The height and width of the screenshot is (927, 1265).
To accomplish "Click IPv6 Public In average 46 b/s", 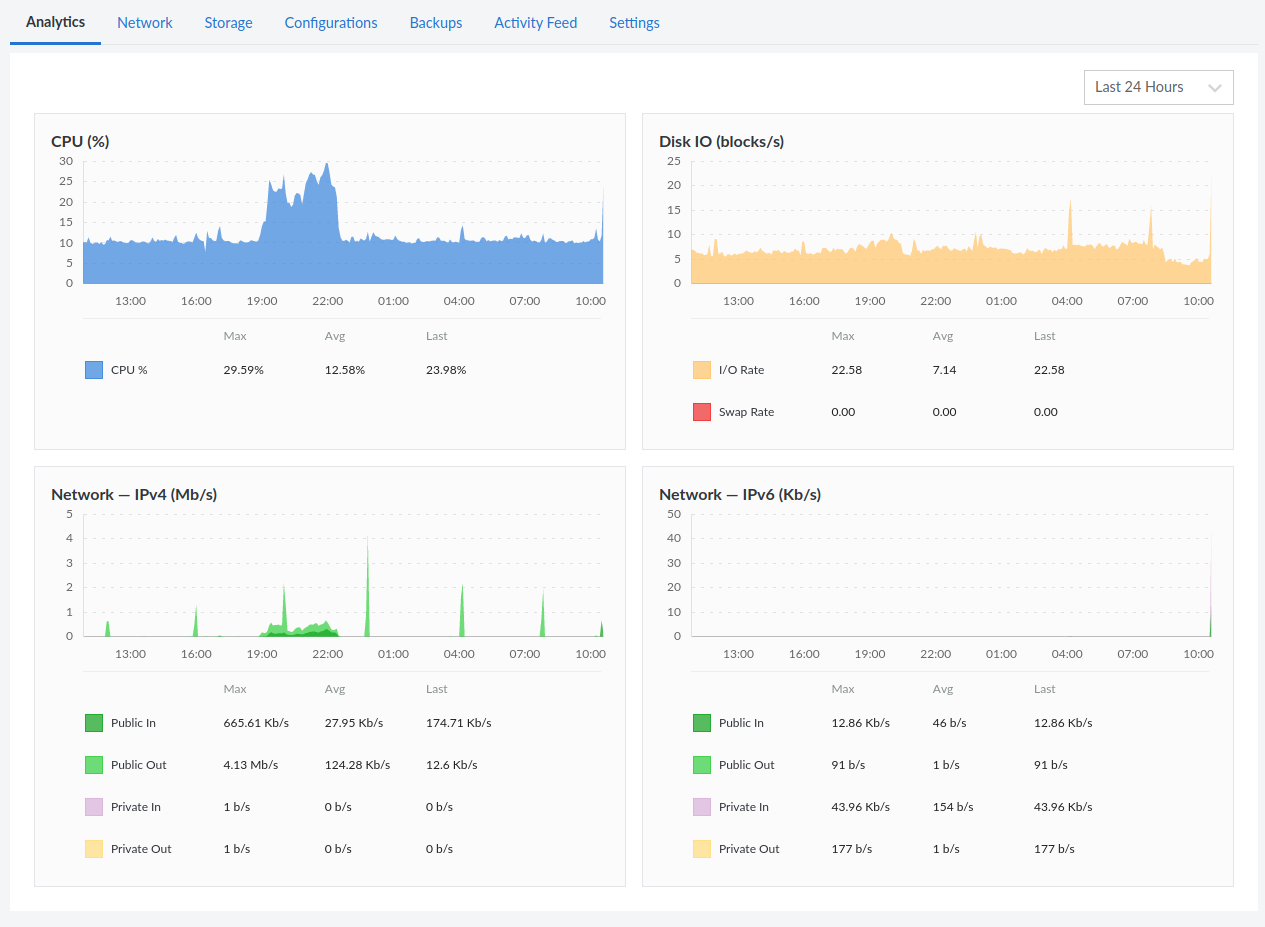I will pos(949,723).
